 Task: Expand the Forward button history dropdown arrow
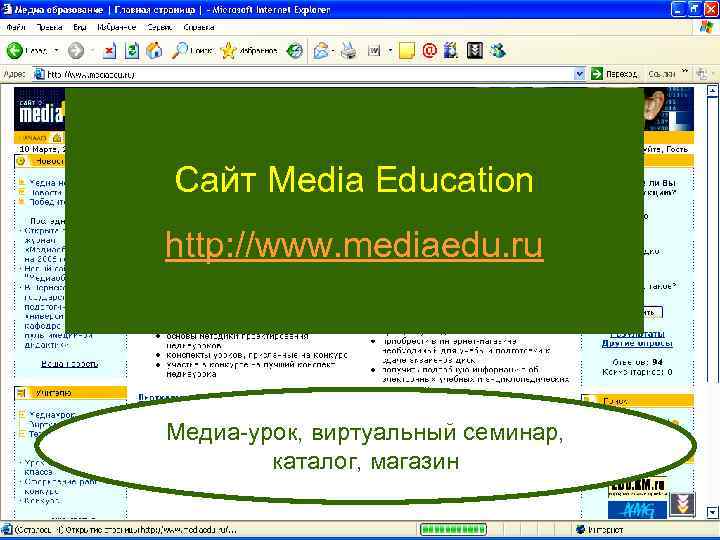92,51
